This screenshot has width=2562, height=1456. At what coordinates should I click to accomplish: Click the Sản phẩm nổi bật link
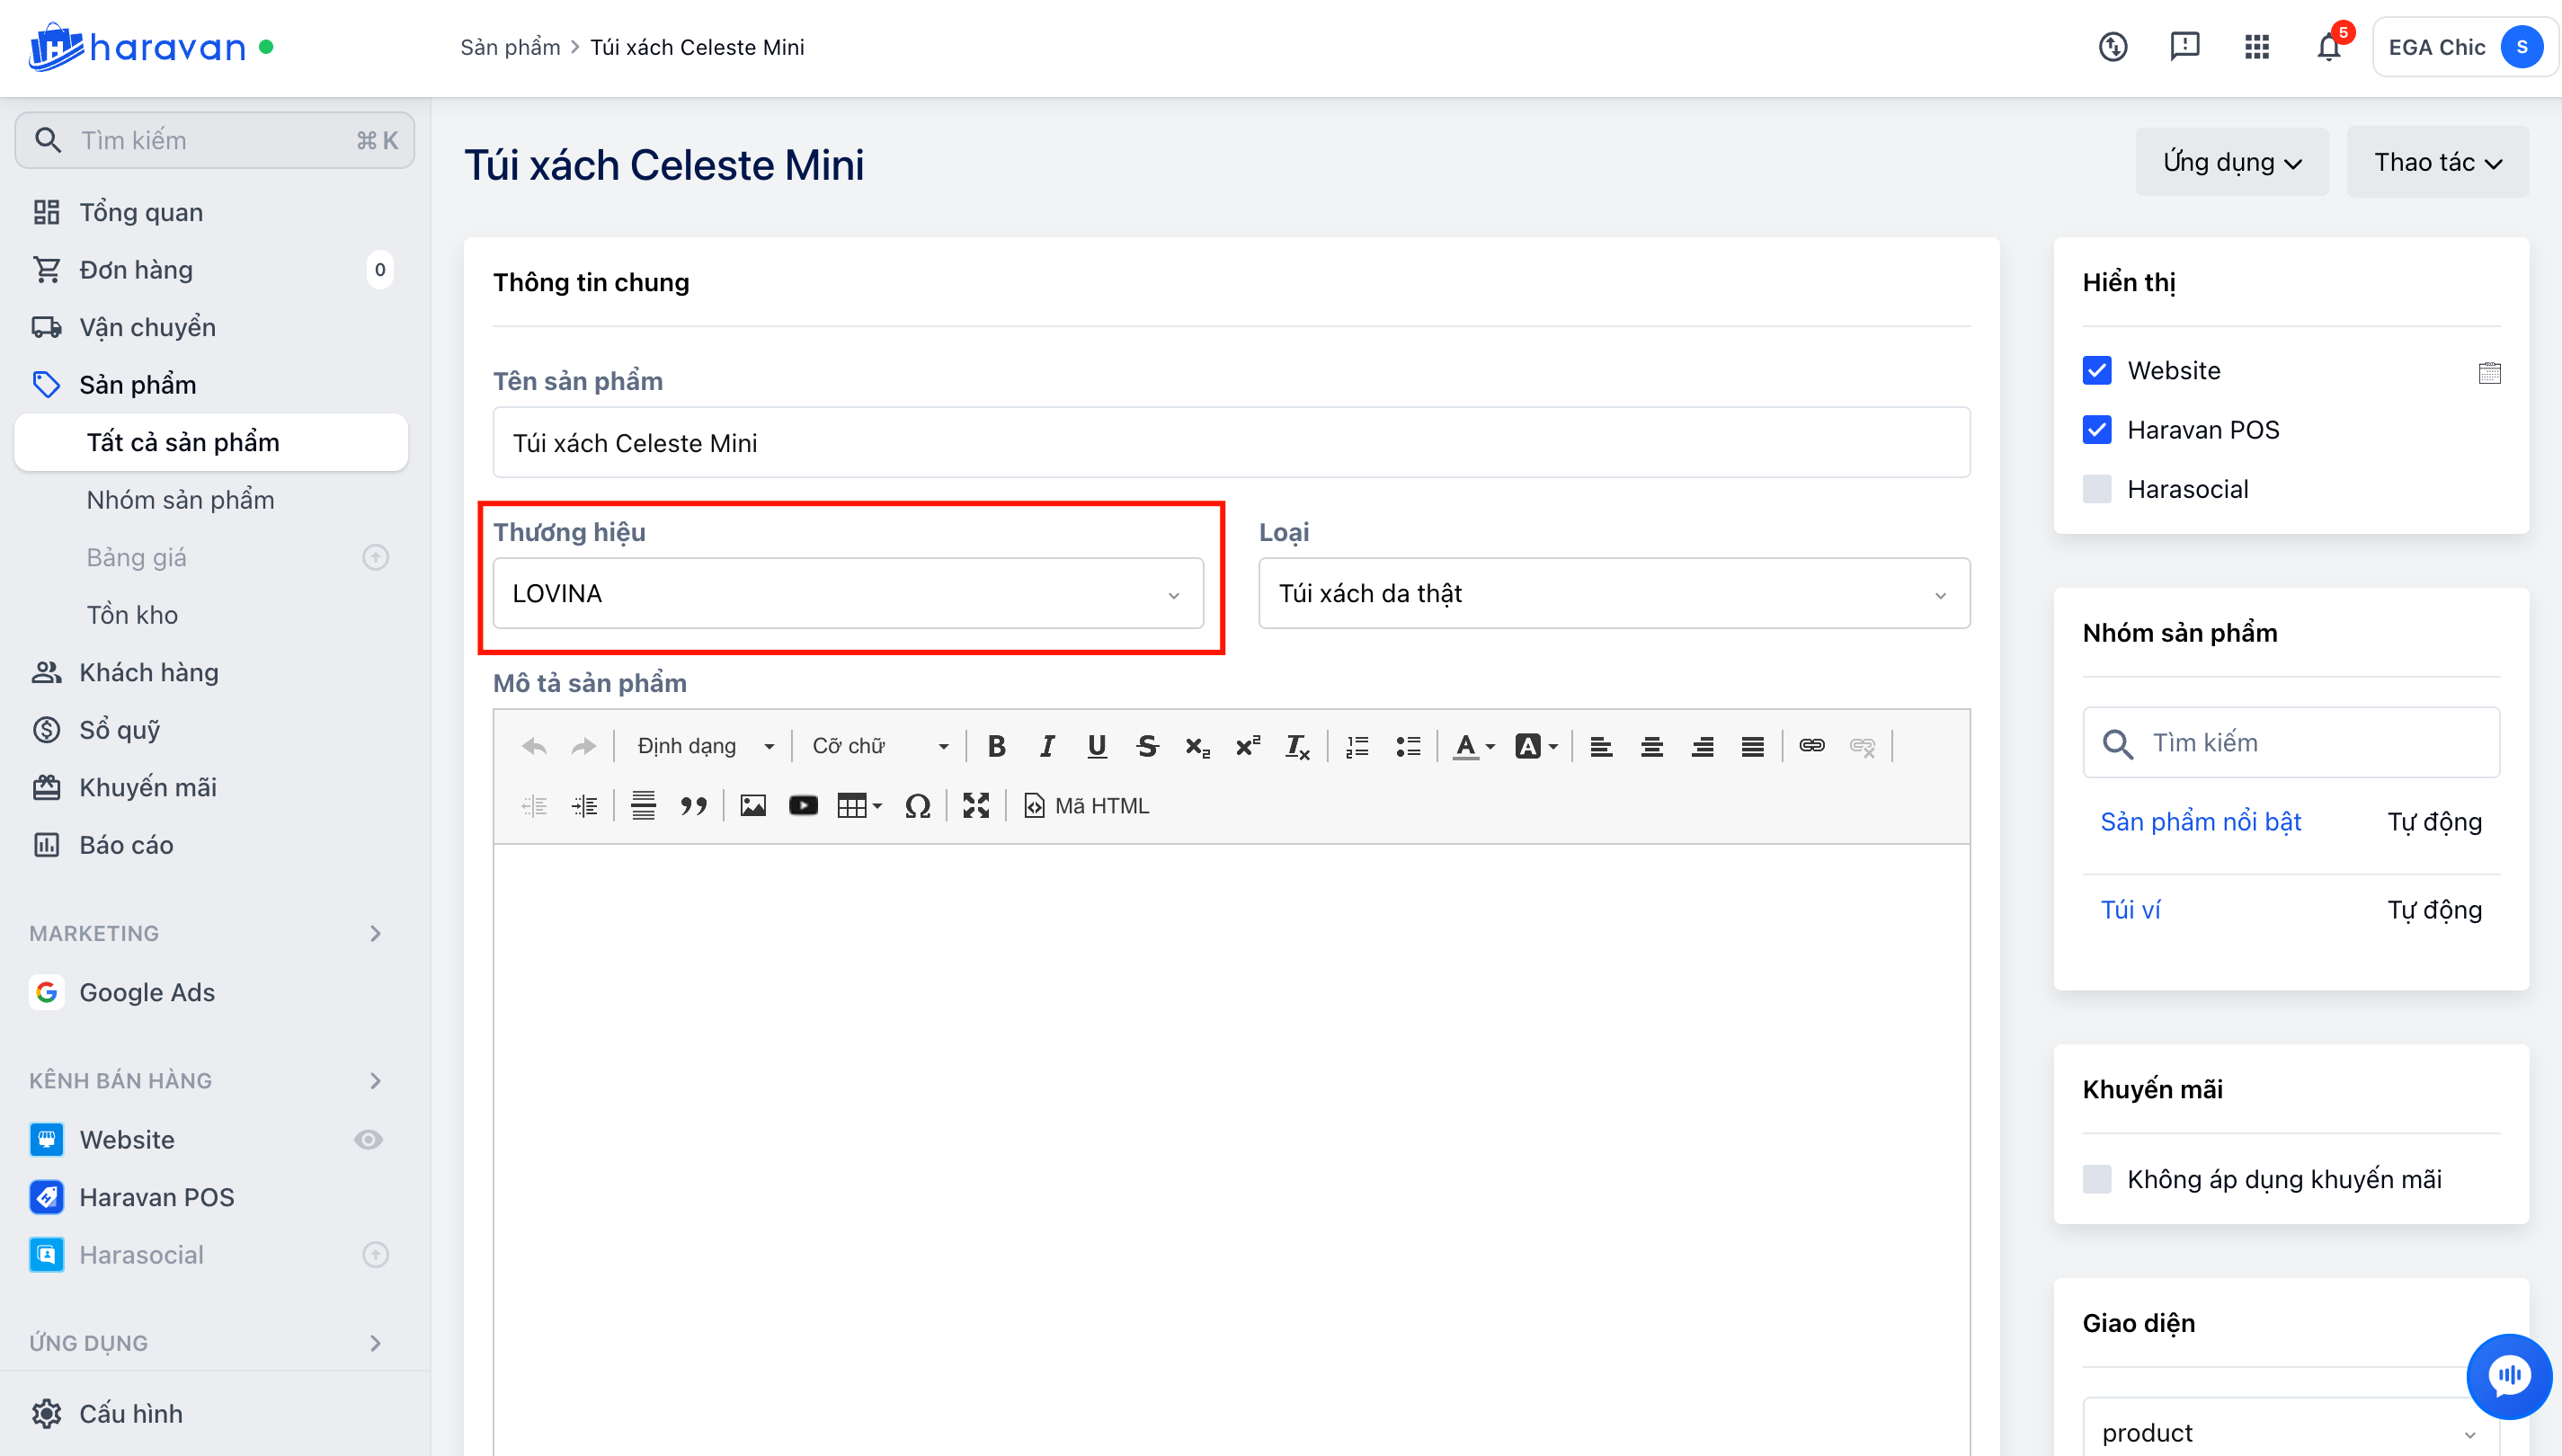point(2200,822)
